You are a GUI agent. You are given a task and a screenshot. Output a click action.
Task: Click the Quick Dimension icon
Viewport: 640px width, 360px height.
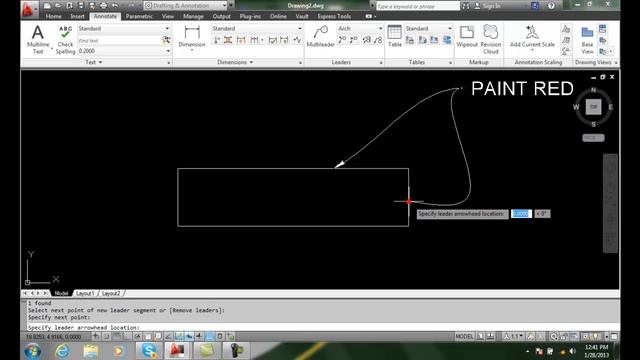pos(241,40)
